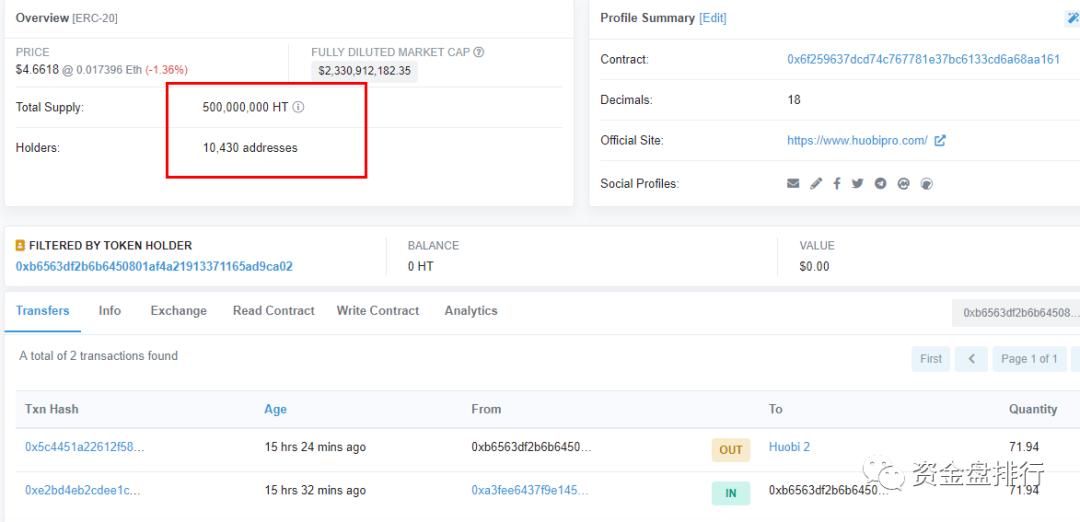Open the Twitter social profile icon

tap(857, 184)
